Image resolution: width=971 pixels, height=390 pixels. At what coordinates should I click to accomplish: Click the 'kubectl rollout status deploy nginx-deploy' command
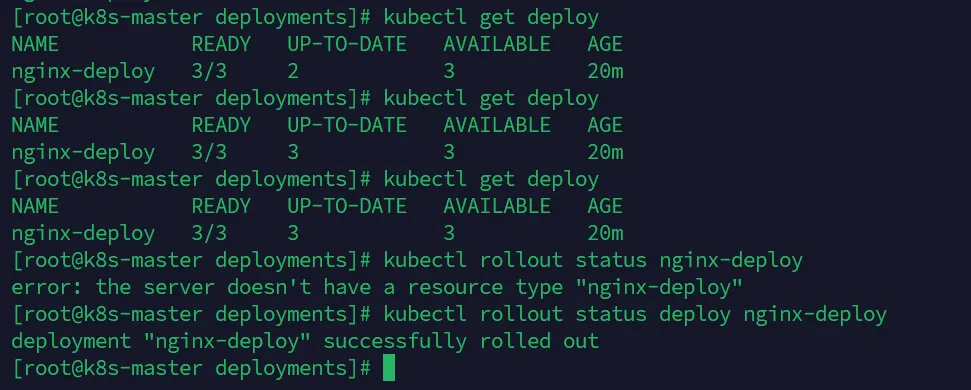pyautogui.click(x=635, y=314)
